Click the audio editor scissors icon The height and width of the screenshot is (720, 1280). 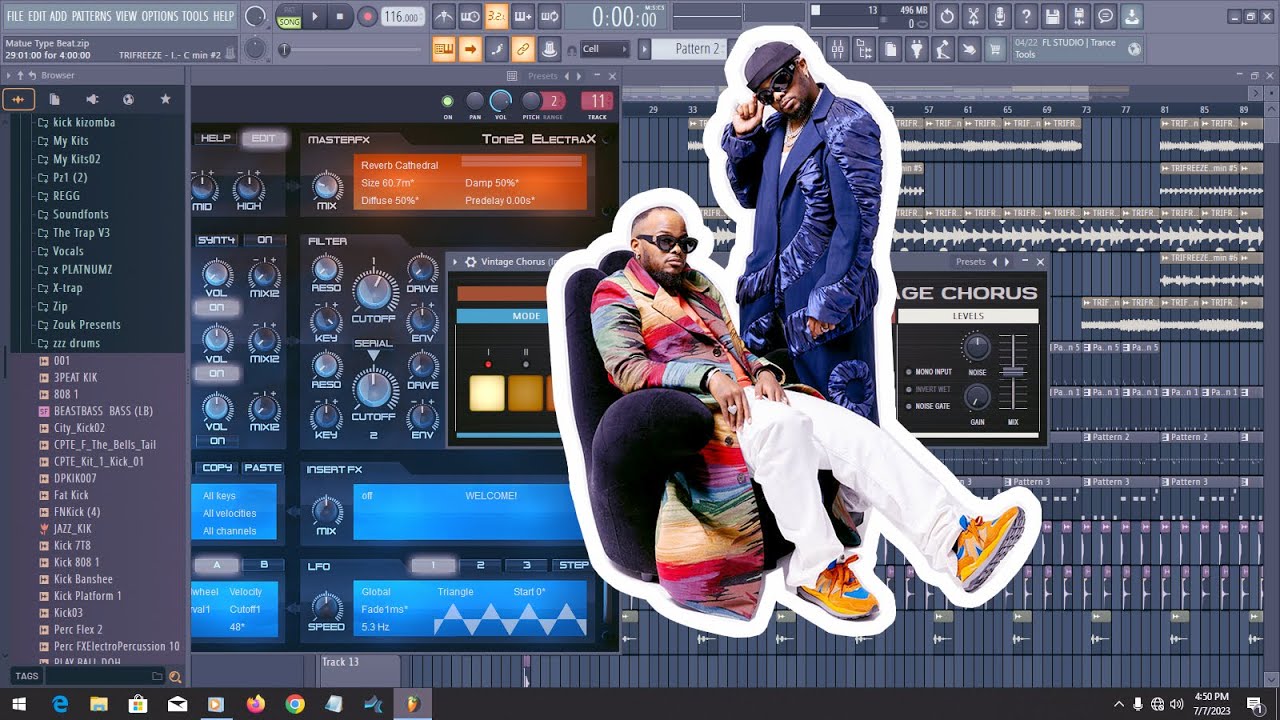coord(973,16)
